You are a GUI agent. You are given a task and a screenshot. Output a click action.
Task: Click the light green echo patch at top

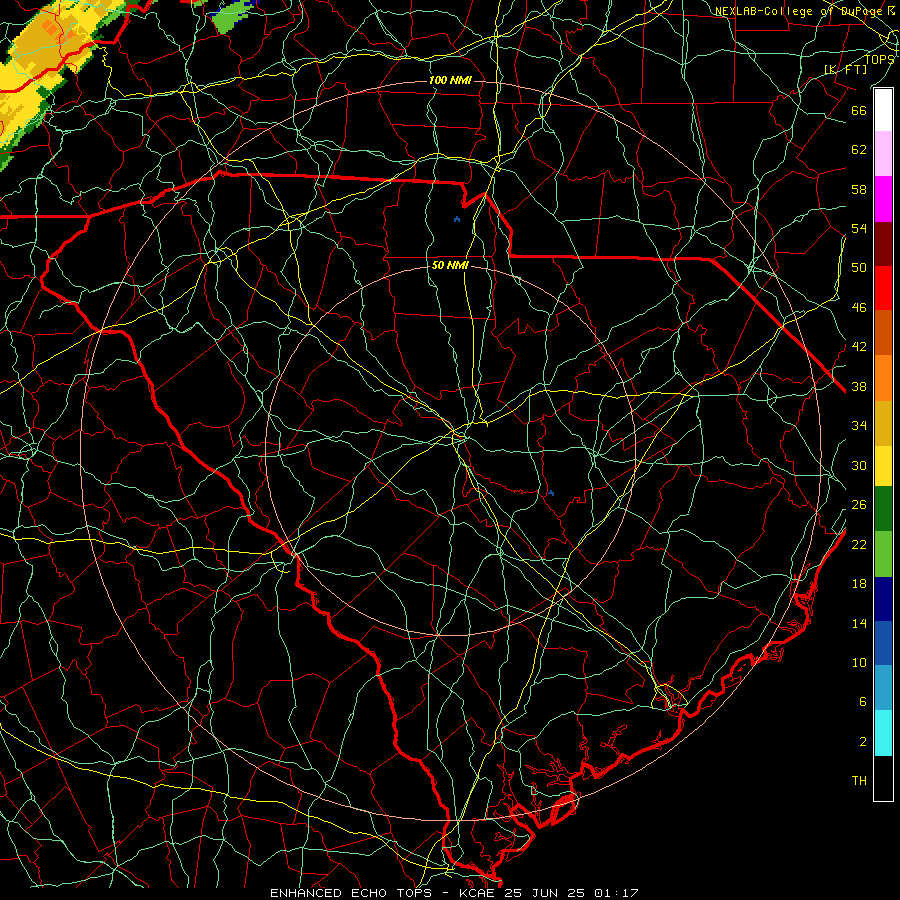click(x=234, y=15)
